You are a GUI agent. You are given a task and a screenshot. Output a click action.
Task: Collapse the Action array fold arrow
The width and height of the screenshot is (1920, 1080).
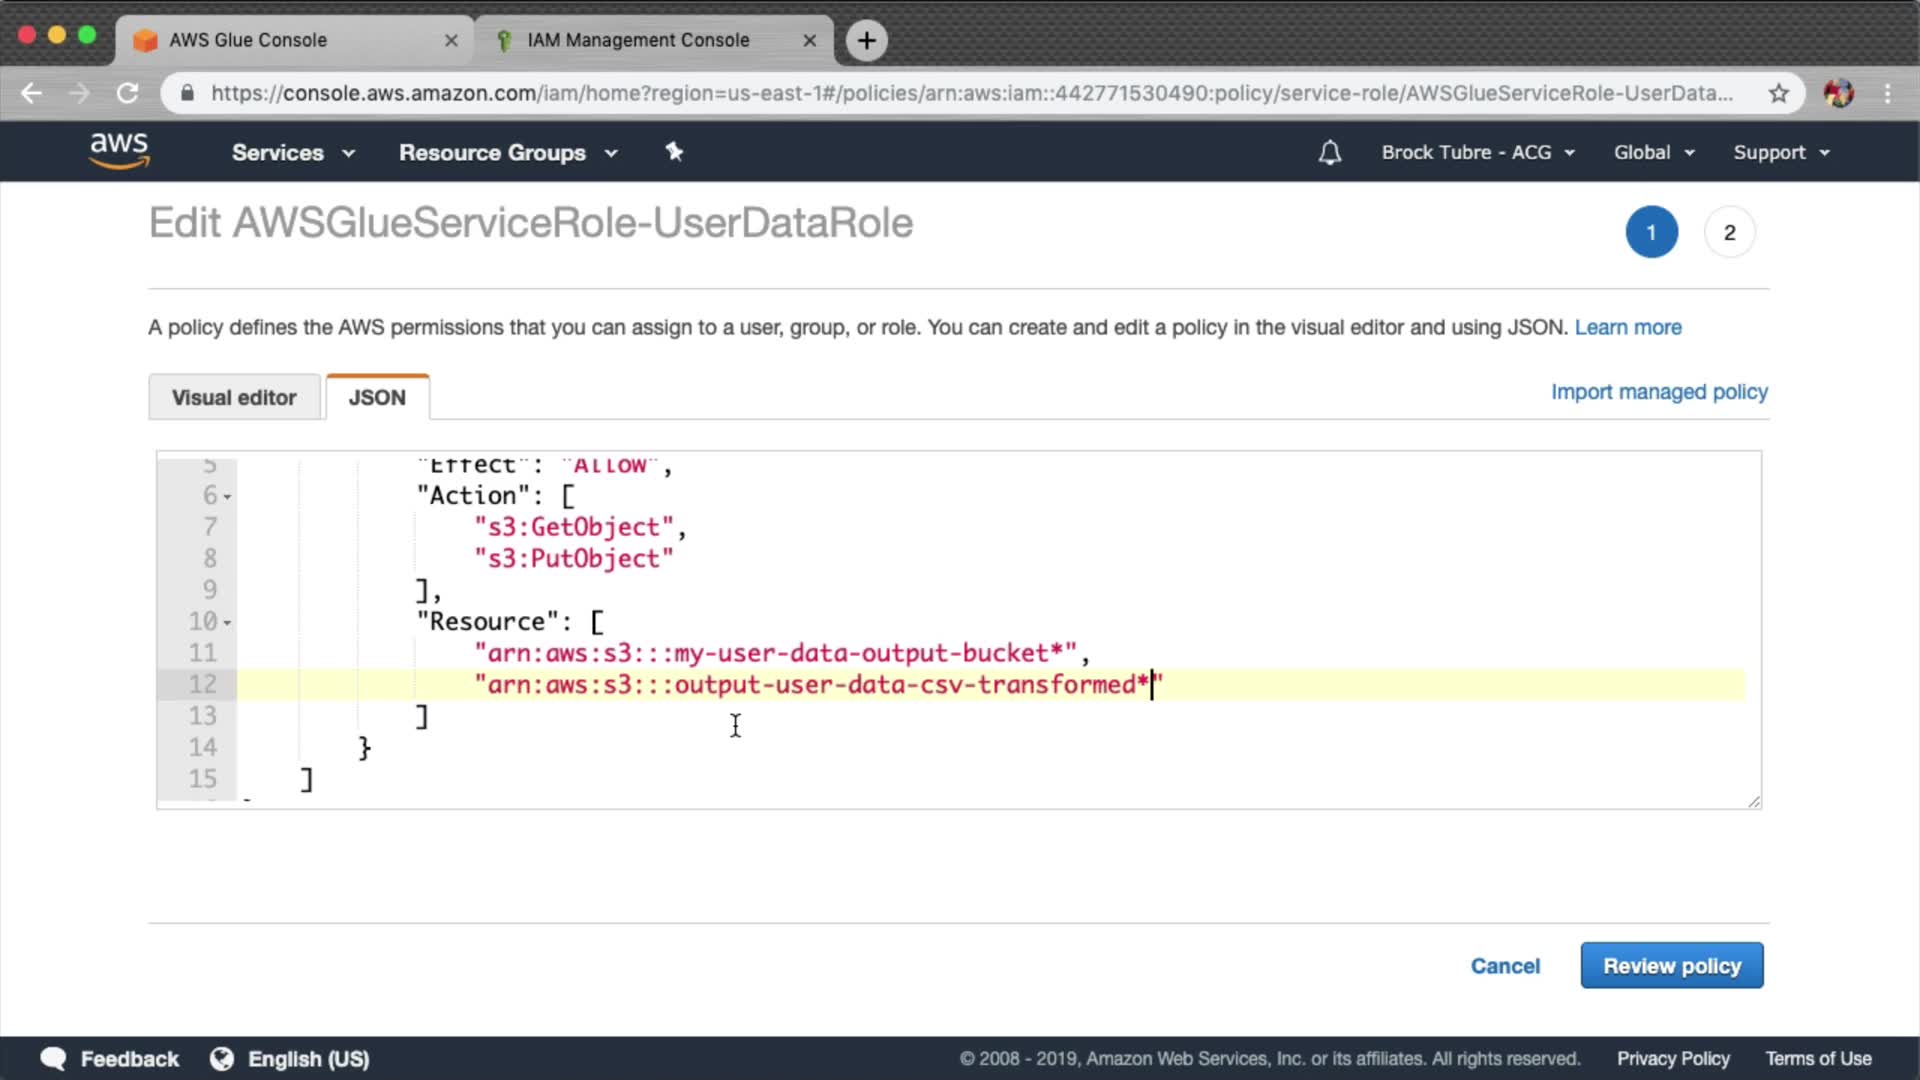click(x=228, y=497)
